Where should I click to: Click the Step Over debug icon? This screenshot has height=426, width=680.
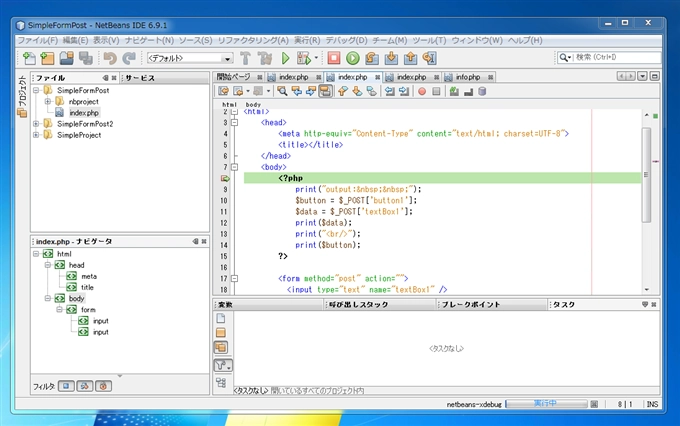pos(372,58)
